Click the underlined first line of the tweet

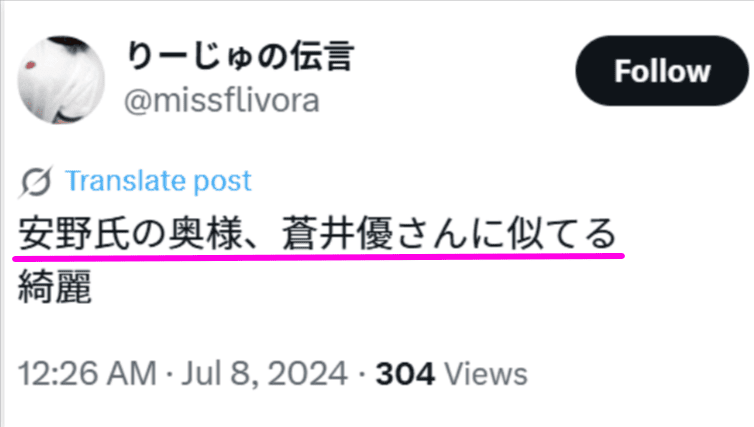(317, 234)
